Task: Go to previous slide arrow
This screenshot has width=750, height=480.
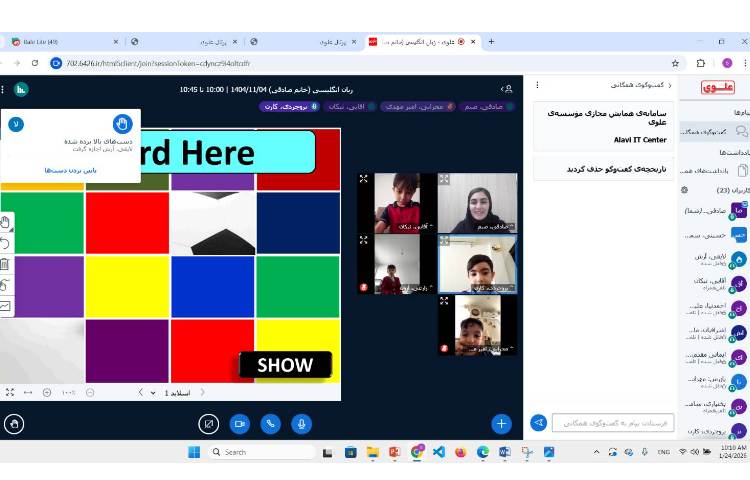Action: click(x=141, y=393)
